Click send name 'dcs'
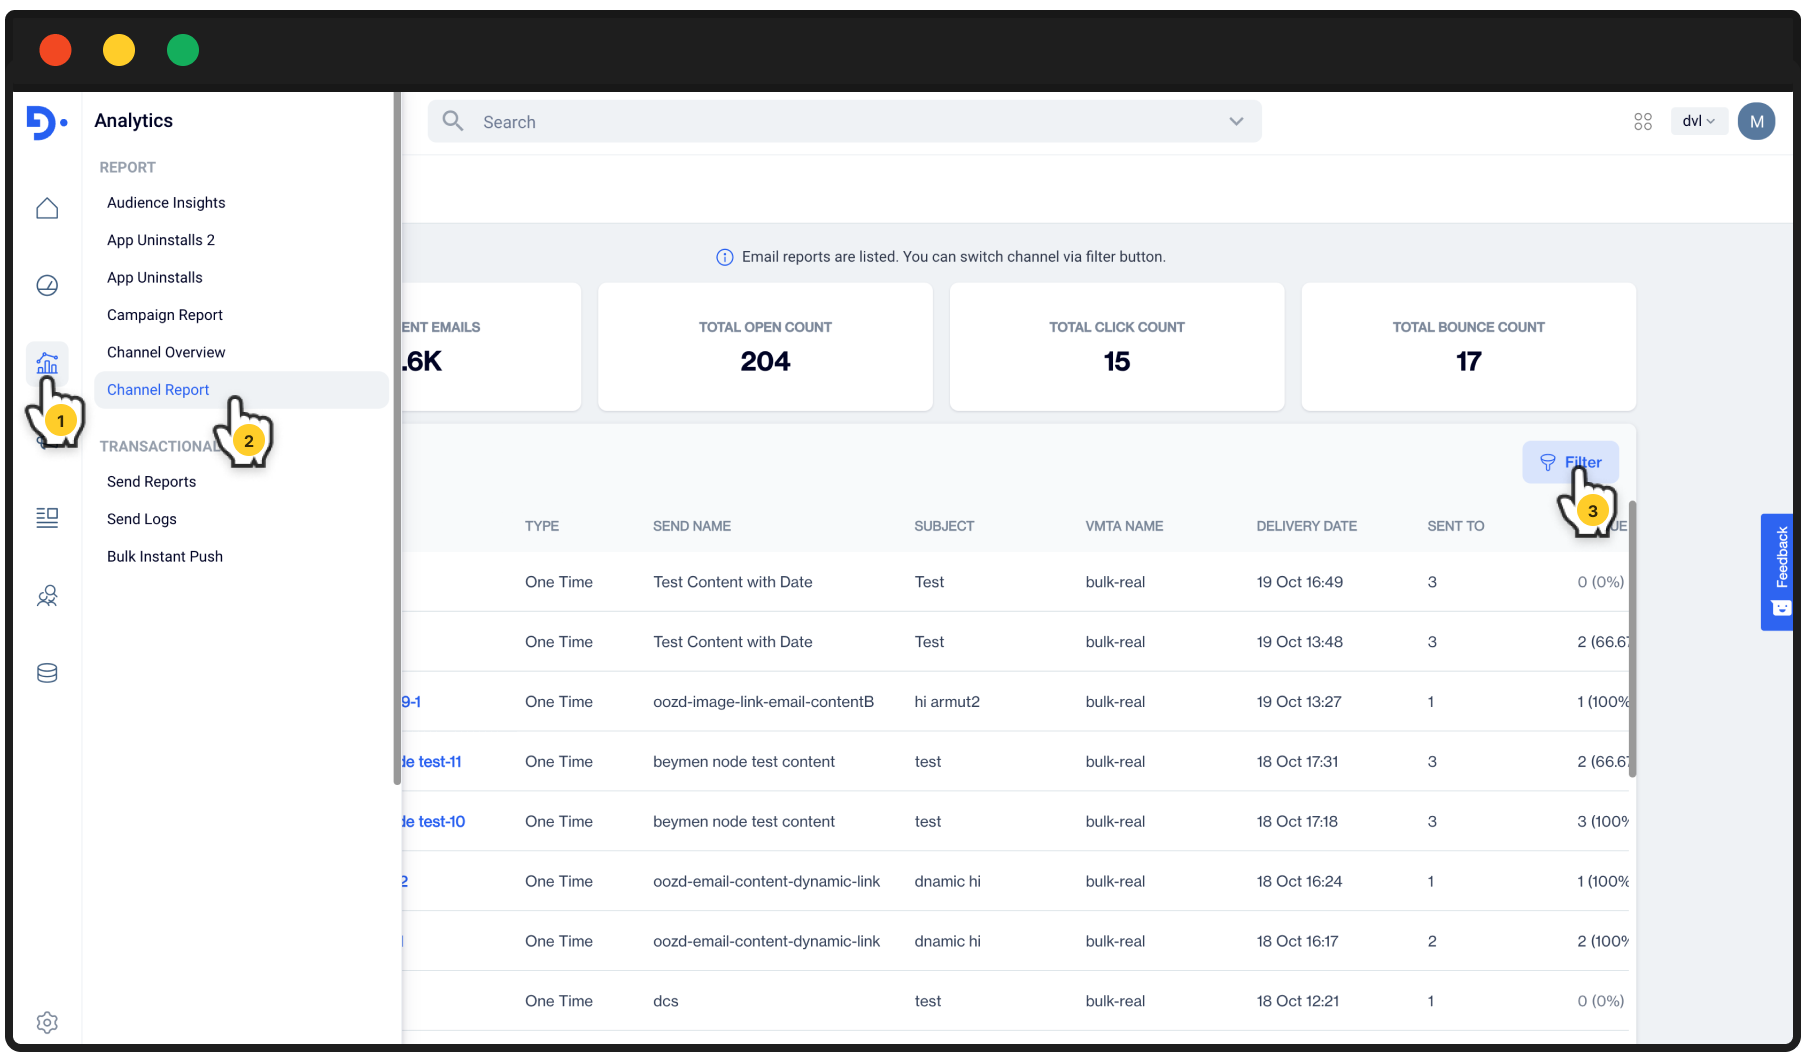Viewport: 1809px width, 1061px height. coord(666,1002)
